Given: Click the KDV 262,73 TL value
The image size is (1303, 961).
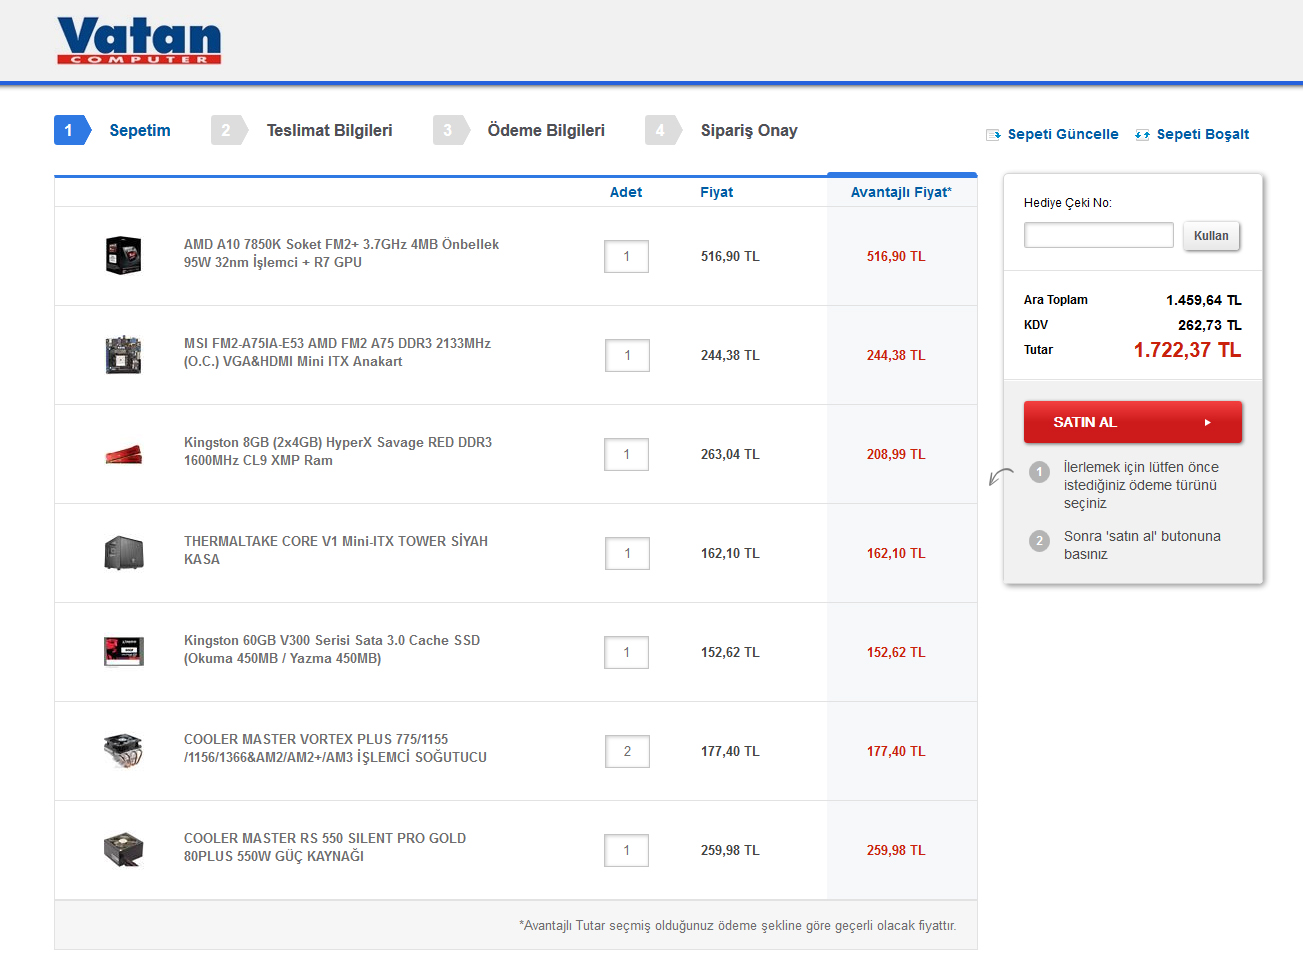Looking at the screenshot, I should pos(1210,325).
